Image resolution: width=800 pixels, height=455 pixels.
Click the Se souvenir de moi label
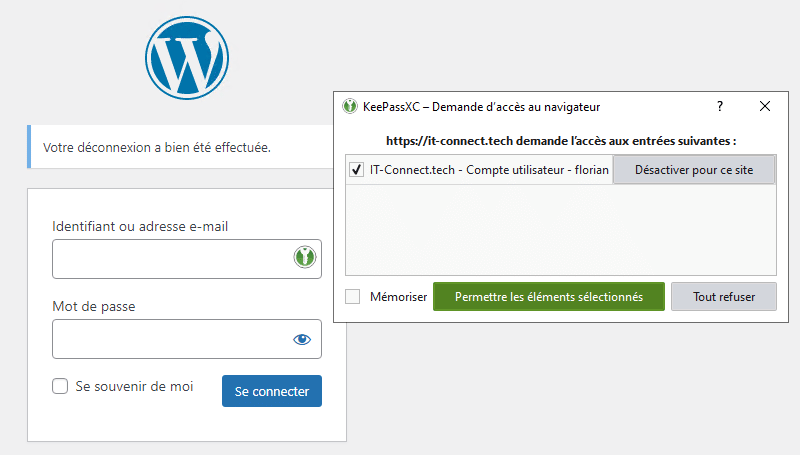134,386
